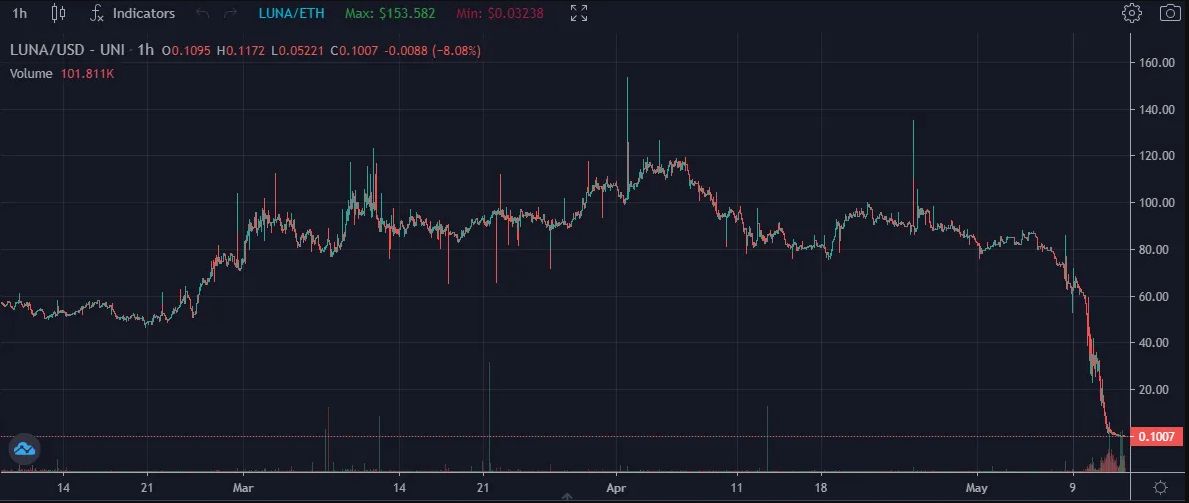Open chart settings gear
The width and height of the screenshot is (1189, 503).
[1131, 13]
